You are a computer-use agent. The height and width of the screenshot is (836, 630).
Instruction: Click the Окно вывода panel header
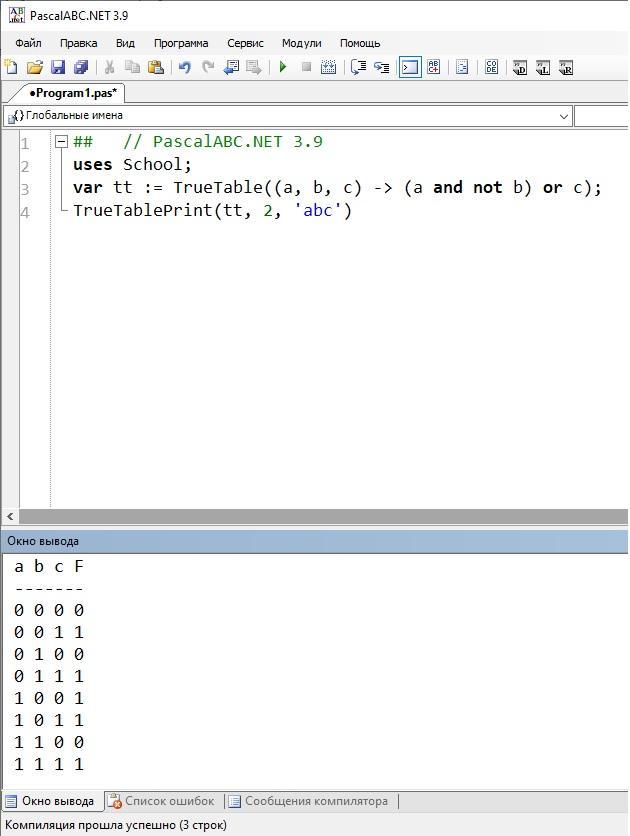[315, 541]
